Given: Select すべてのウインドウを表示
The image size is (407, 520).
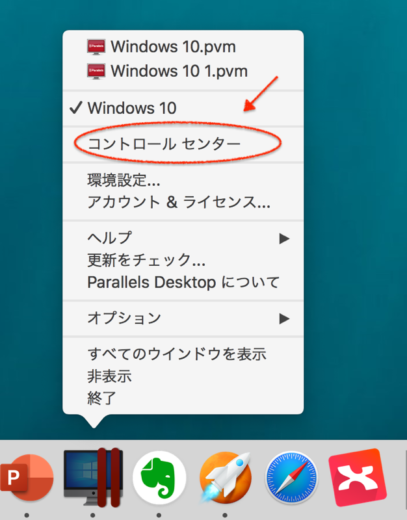Looking at the screenshot, I should click(x=183, y=354).
